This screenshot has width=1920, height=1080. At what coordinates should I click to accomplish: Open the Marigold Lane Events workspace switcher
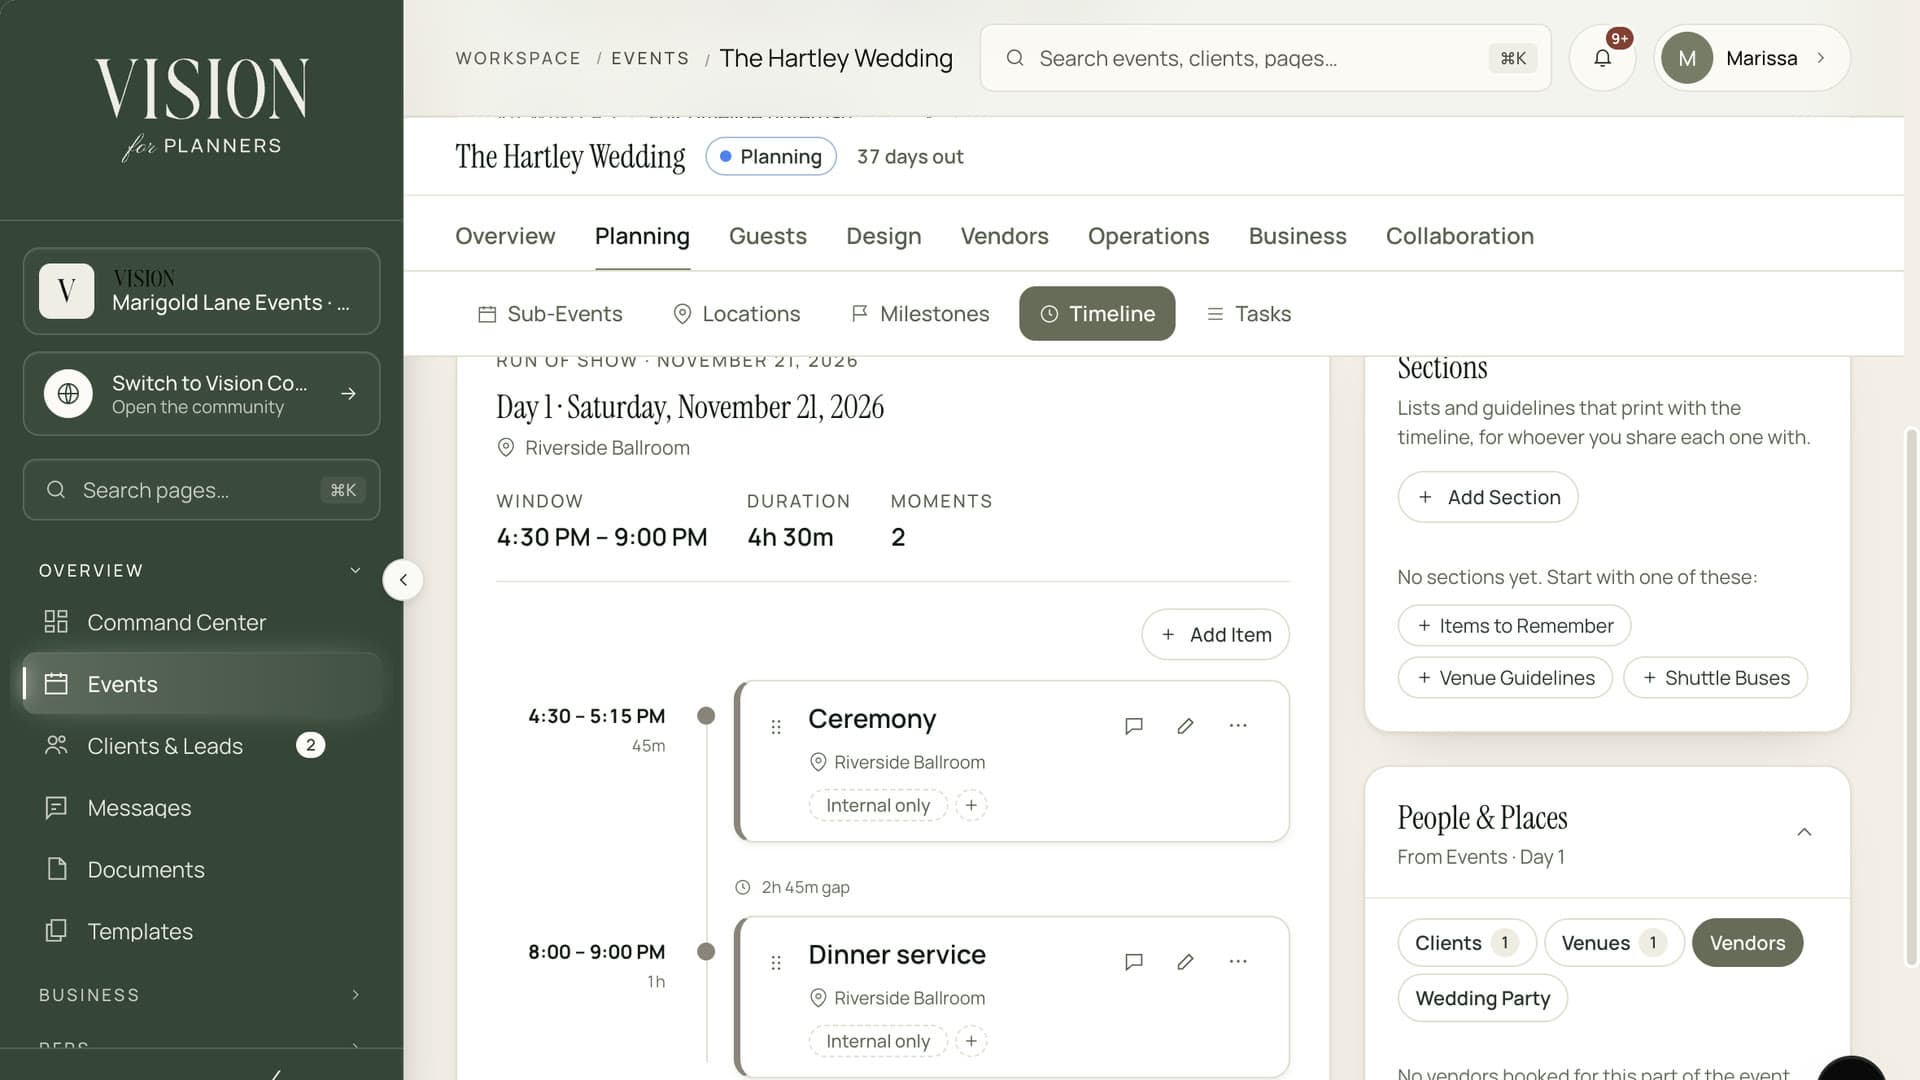click(x=201, y=291)
